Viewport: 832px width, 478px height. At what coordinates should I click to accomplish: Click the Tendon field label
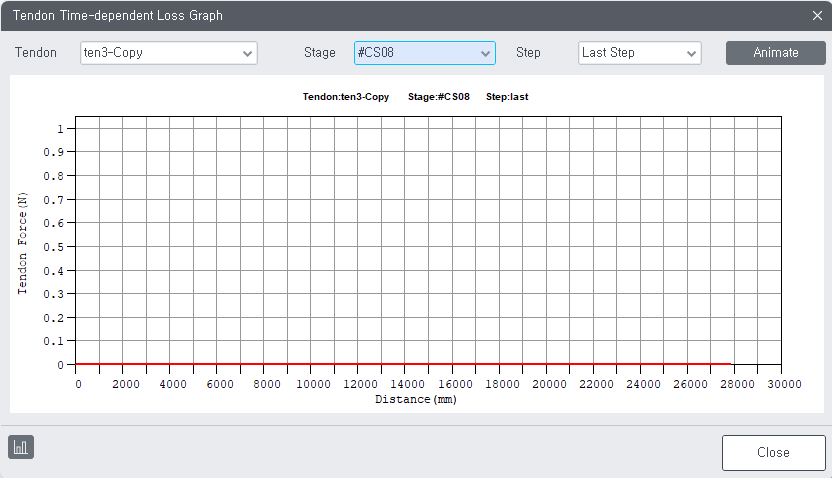pyautogui.click(x=36, y=53)
